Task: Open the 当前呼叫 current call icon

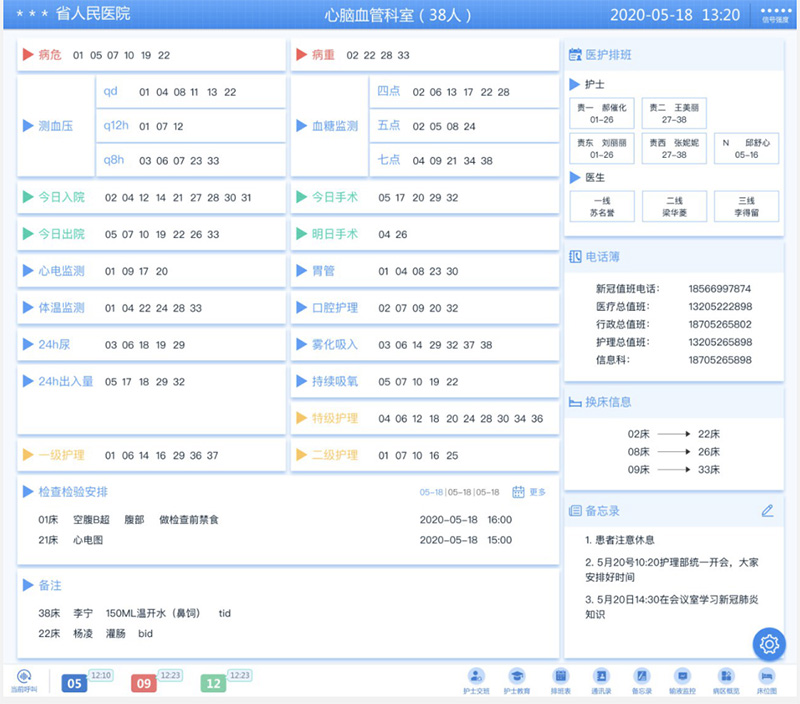Action: (x=24, y=681)
